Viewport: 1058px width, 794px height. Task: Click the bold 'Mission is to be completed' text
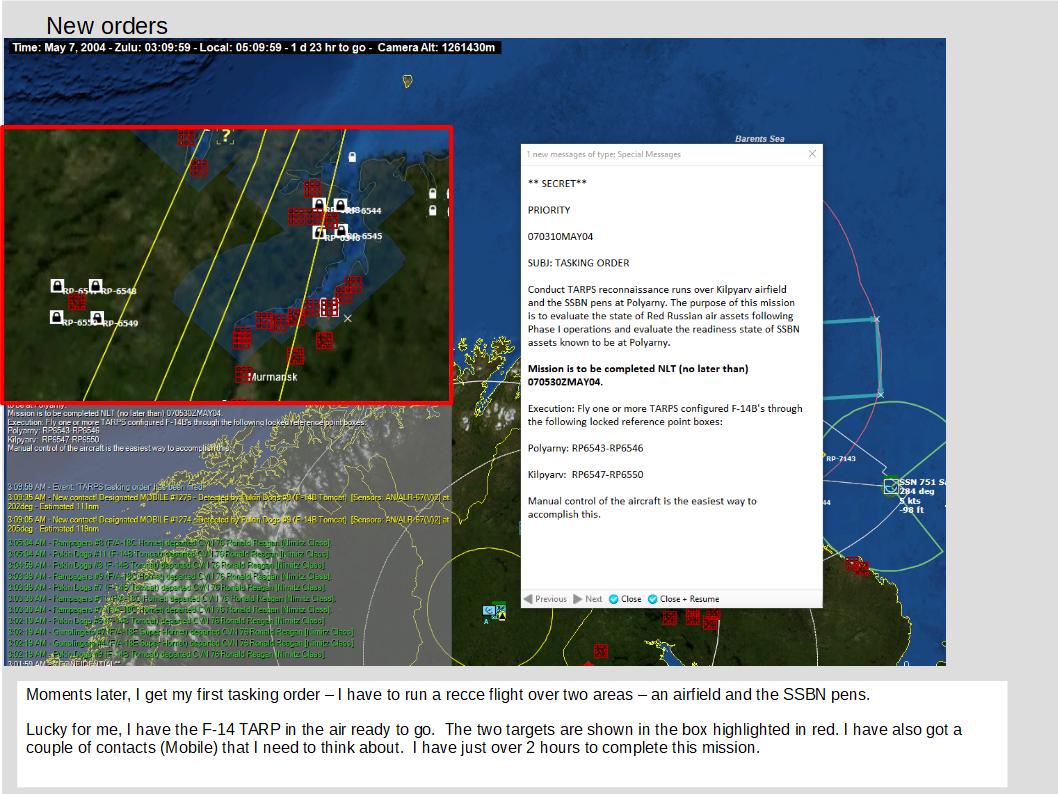point(638,375)
